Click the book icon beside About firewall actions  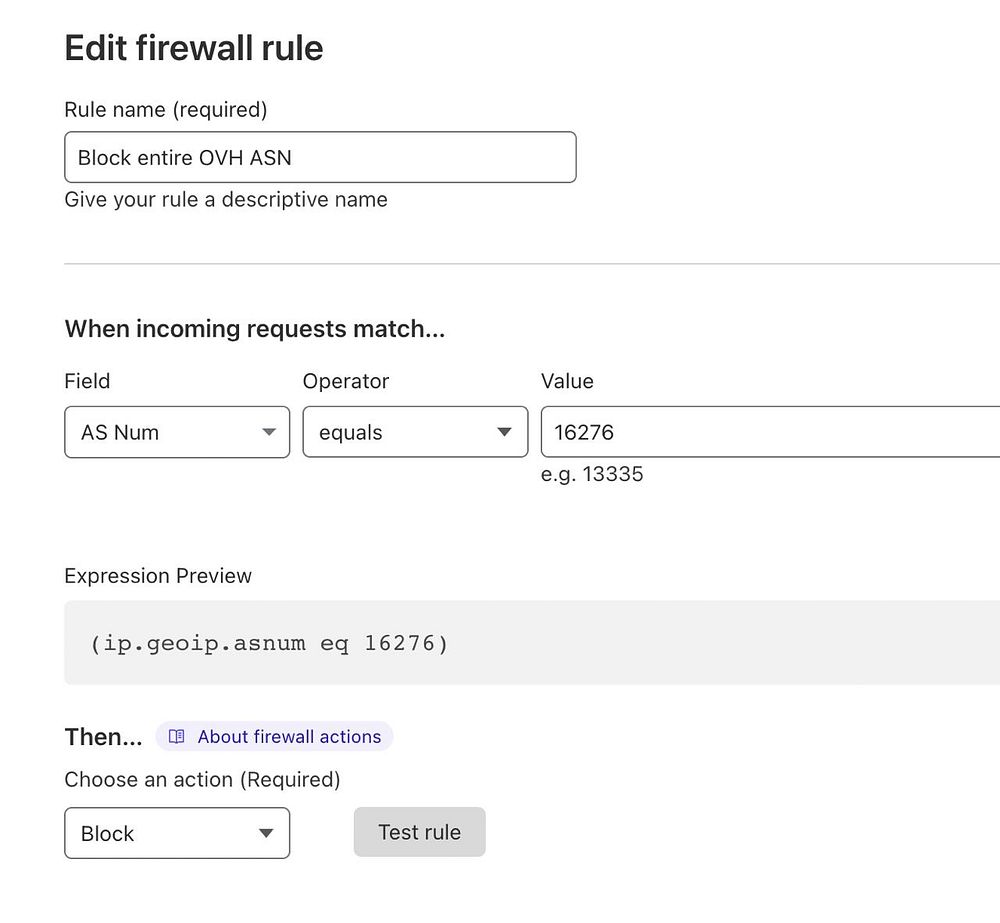(x=177, y=737)
